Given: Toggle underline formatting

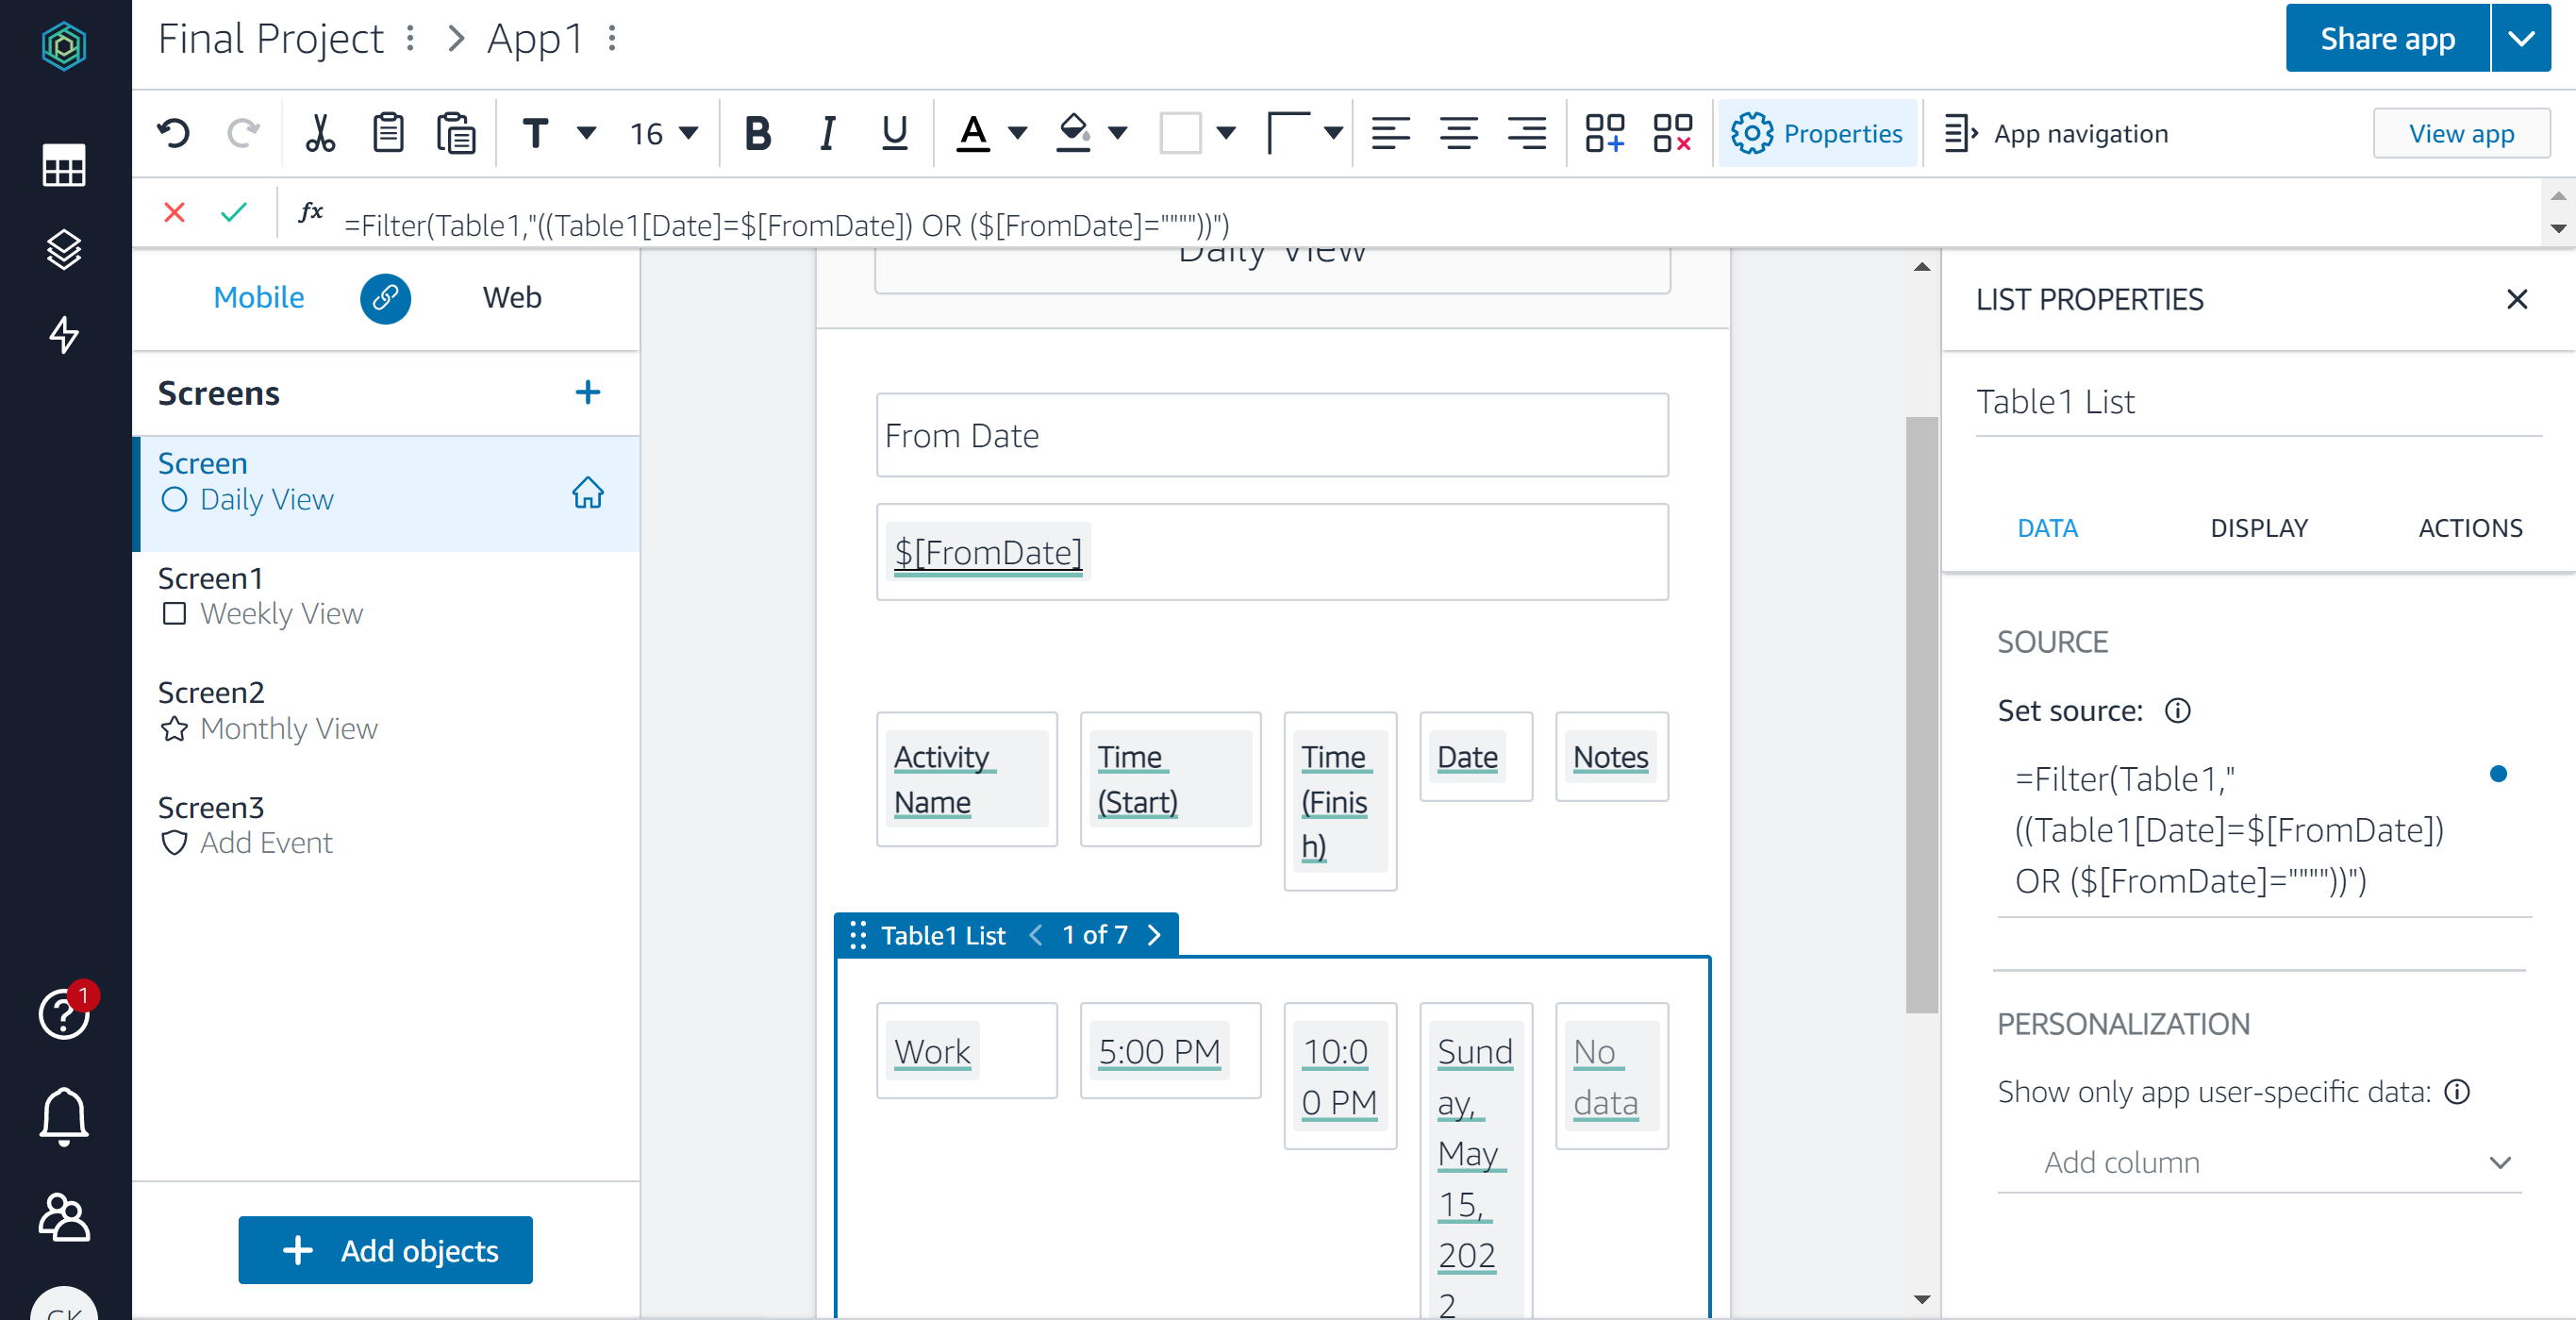Looking at the screenshot, I should 892,133.
